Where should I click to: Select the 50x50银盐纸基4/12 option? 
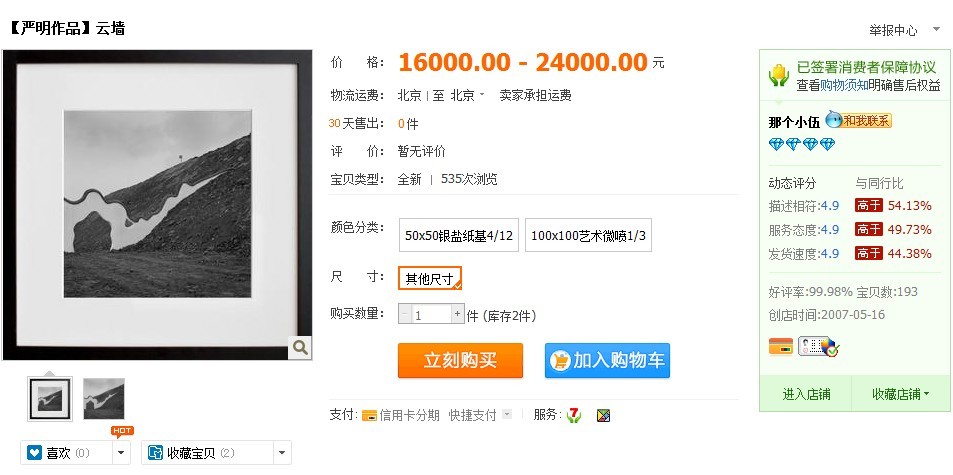click(459, 235)
